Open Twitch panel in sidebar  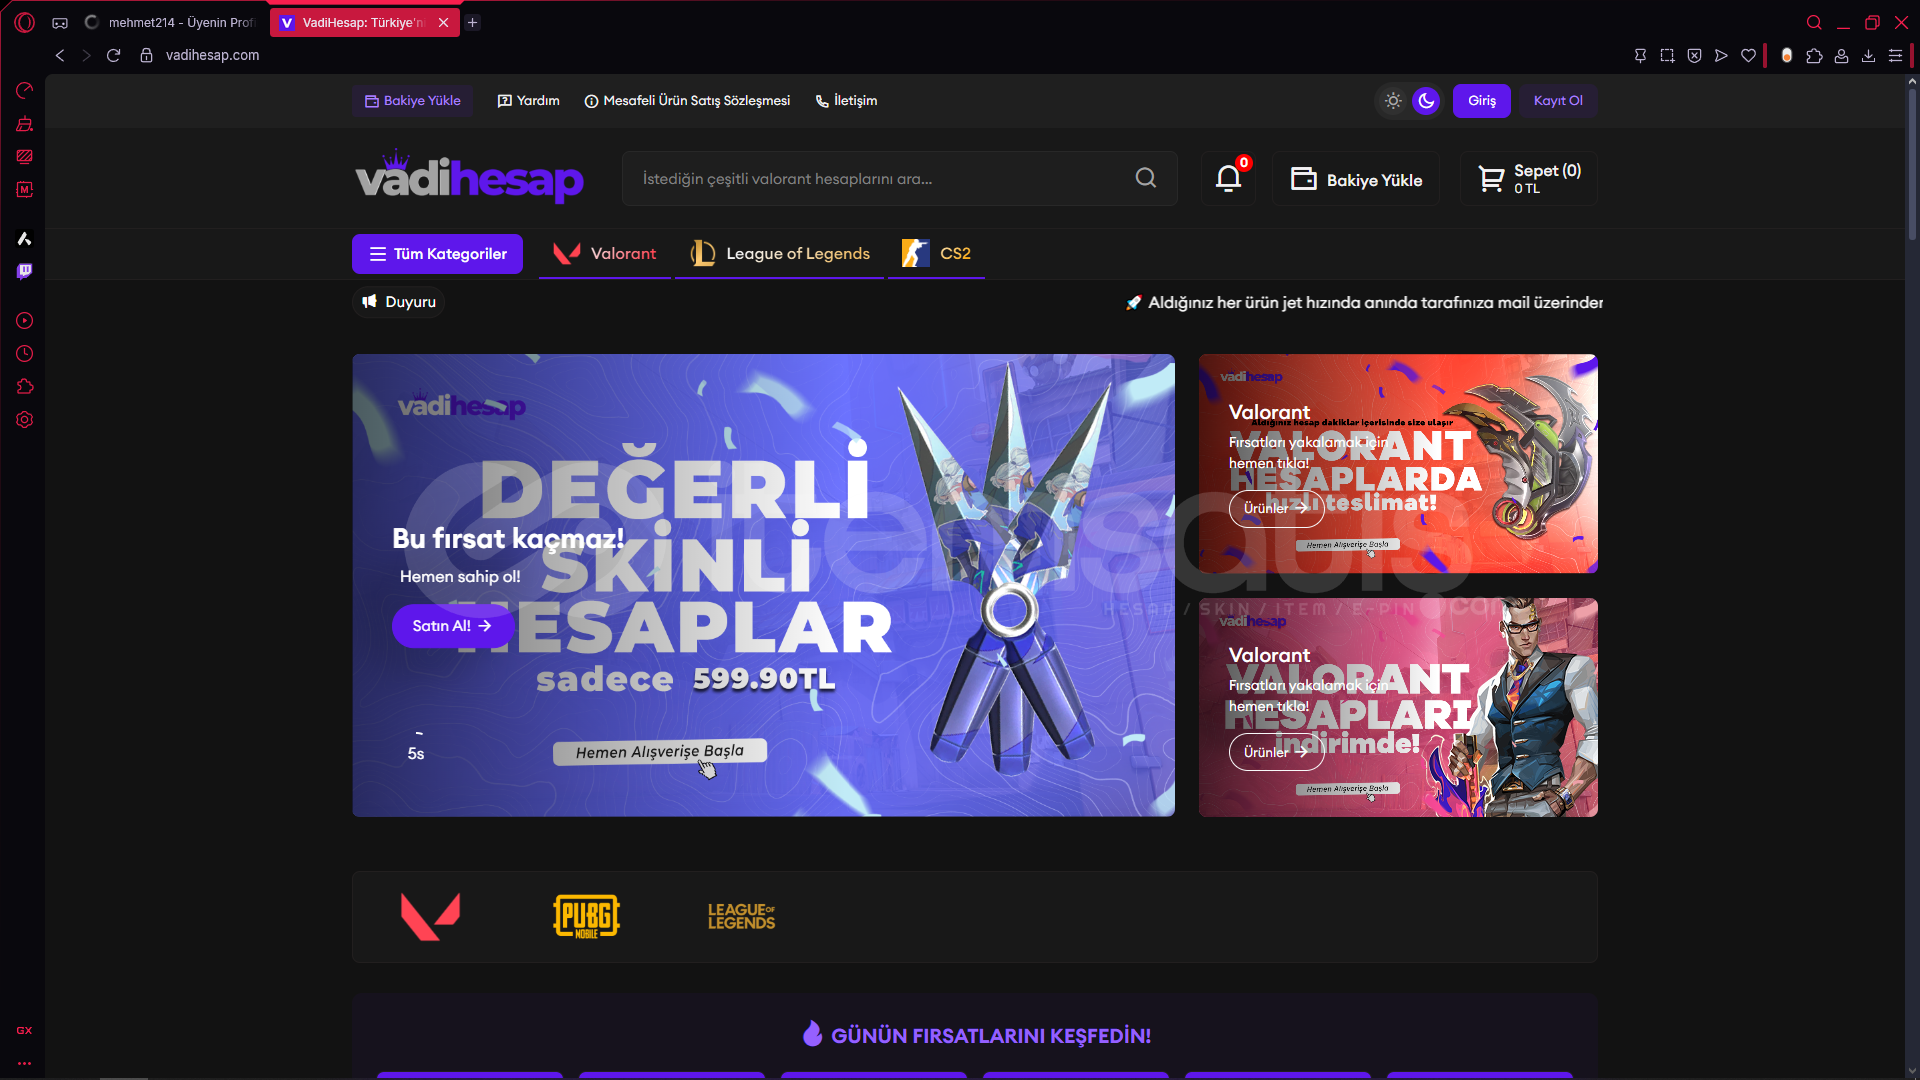tap(25, 271)
